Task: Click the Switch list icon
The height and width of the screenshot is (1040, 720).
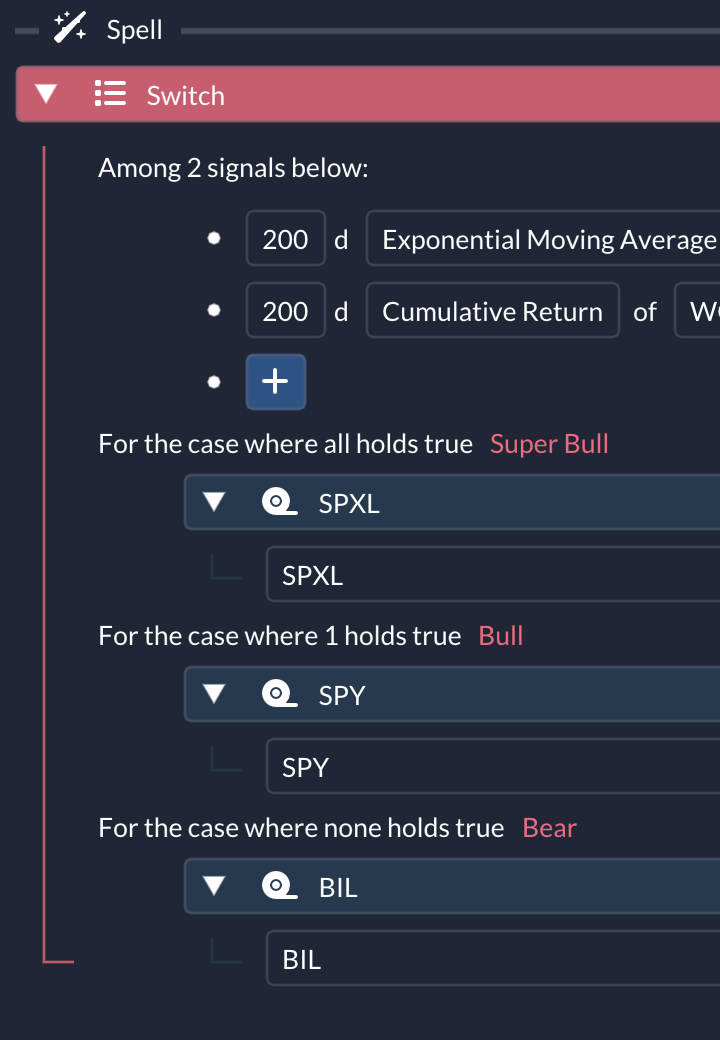Action: pyautogui.click(x=110, y=94)
